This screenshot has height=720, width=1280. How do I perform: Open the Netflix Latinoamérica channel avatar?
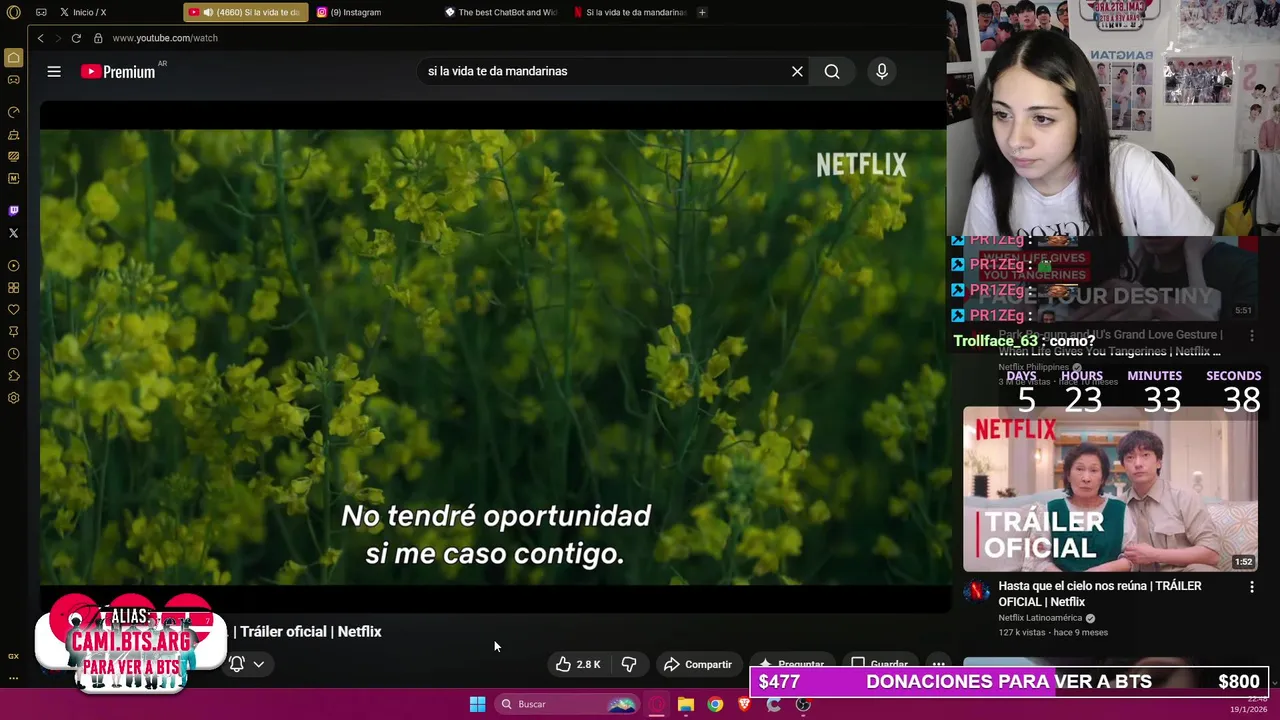(976, 592)
